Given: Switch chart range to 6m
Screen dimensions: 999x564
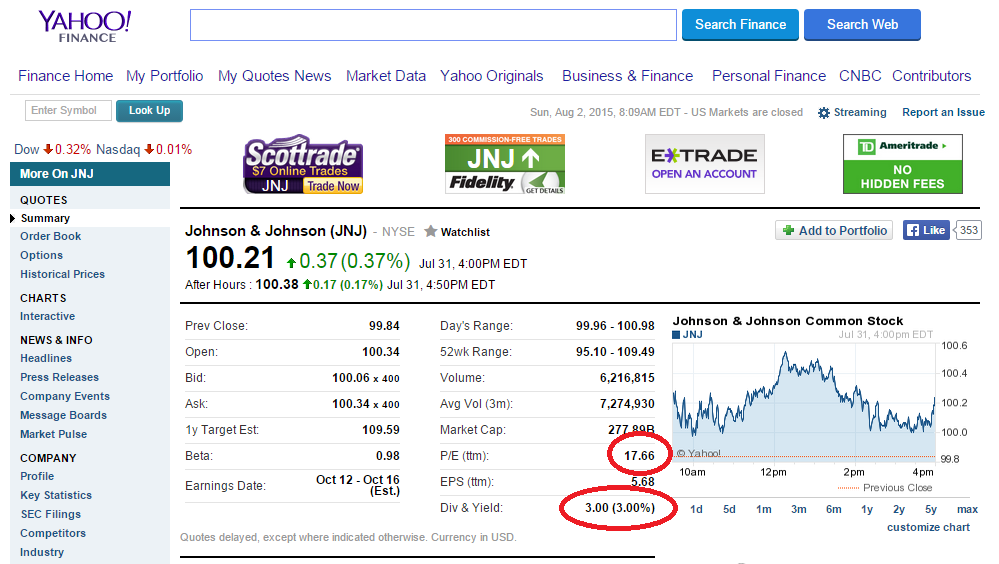Looking at the screenshot, I should 834,509.
